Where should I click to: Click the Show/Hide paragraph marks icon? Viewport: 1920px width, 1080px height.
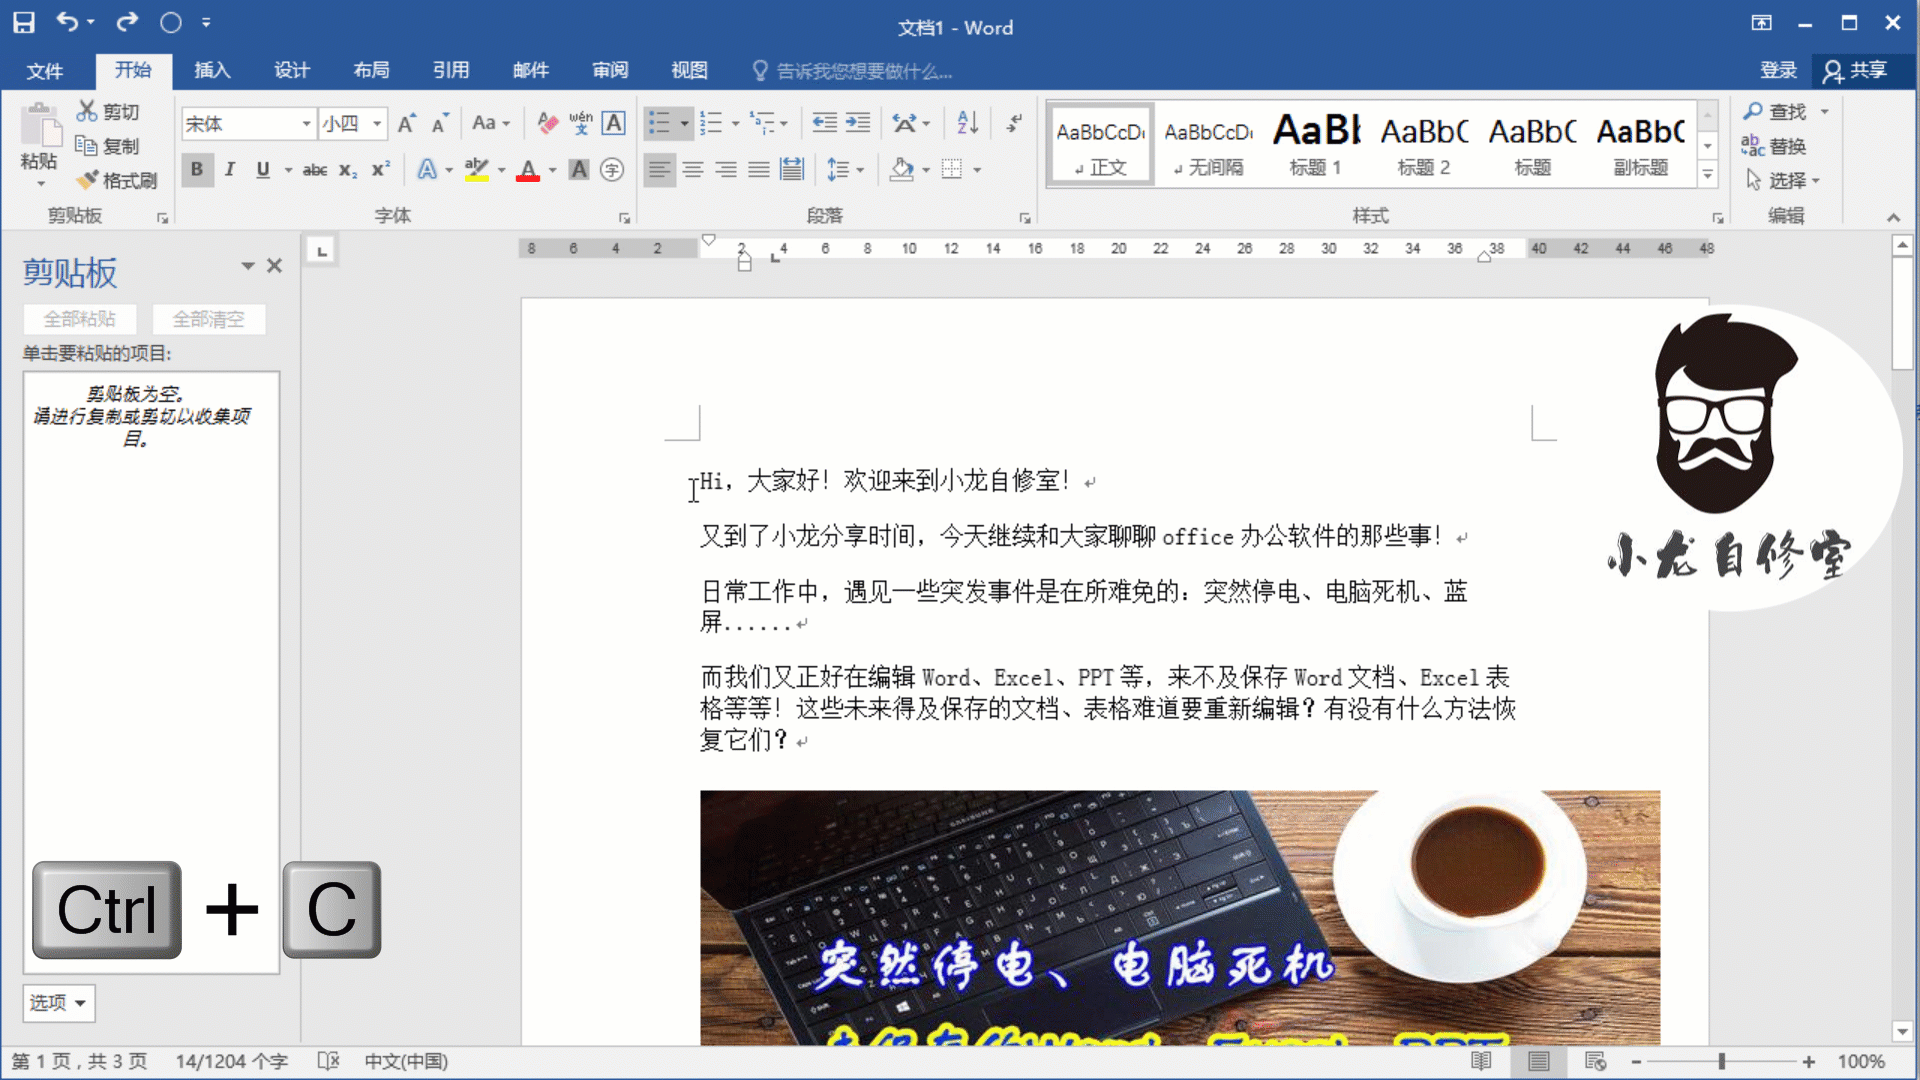[x=1014, y=123]
